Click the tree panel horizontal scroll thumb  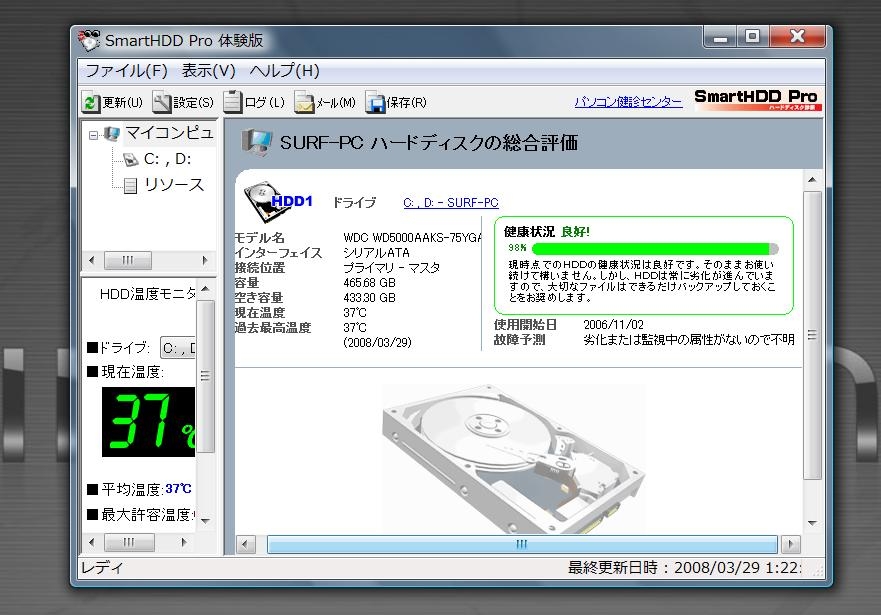click(x=128, y=260)
